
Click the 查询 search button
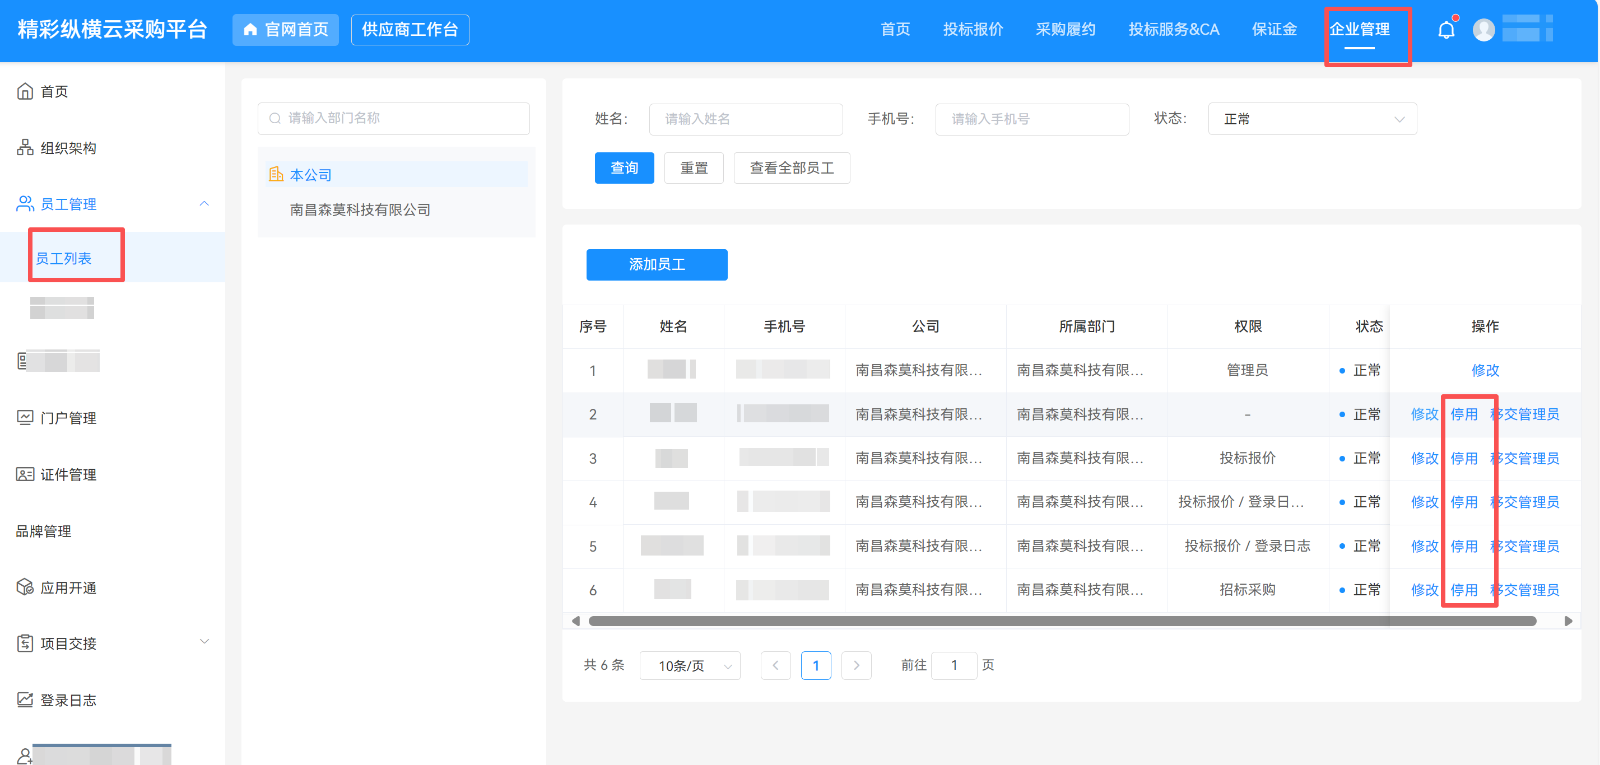[624, 168]
